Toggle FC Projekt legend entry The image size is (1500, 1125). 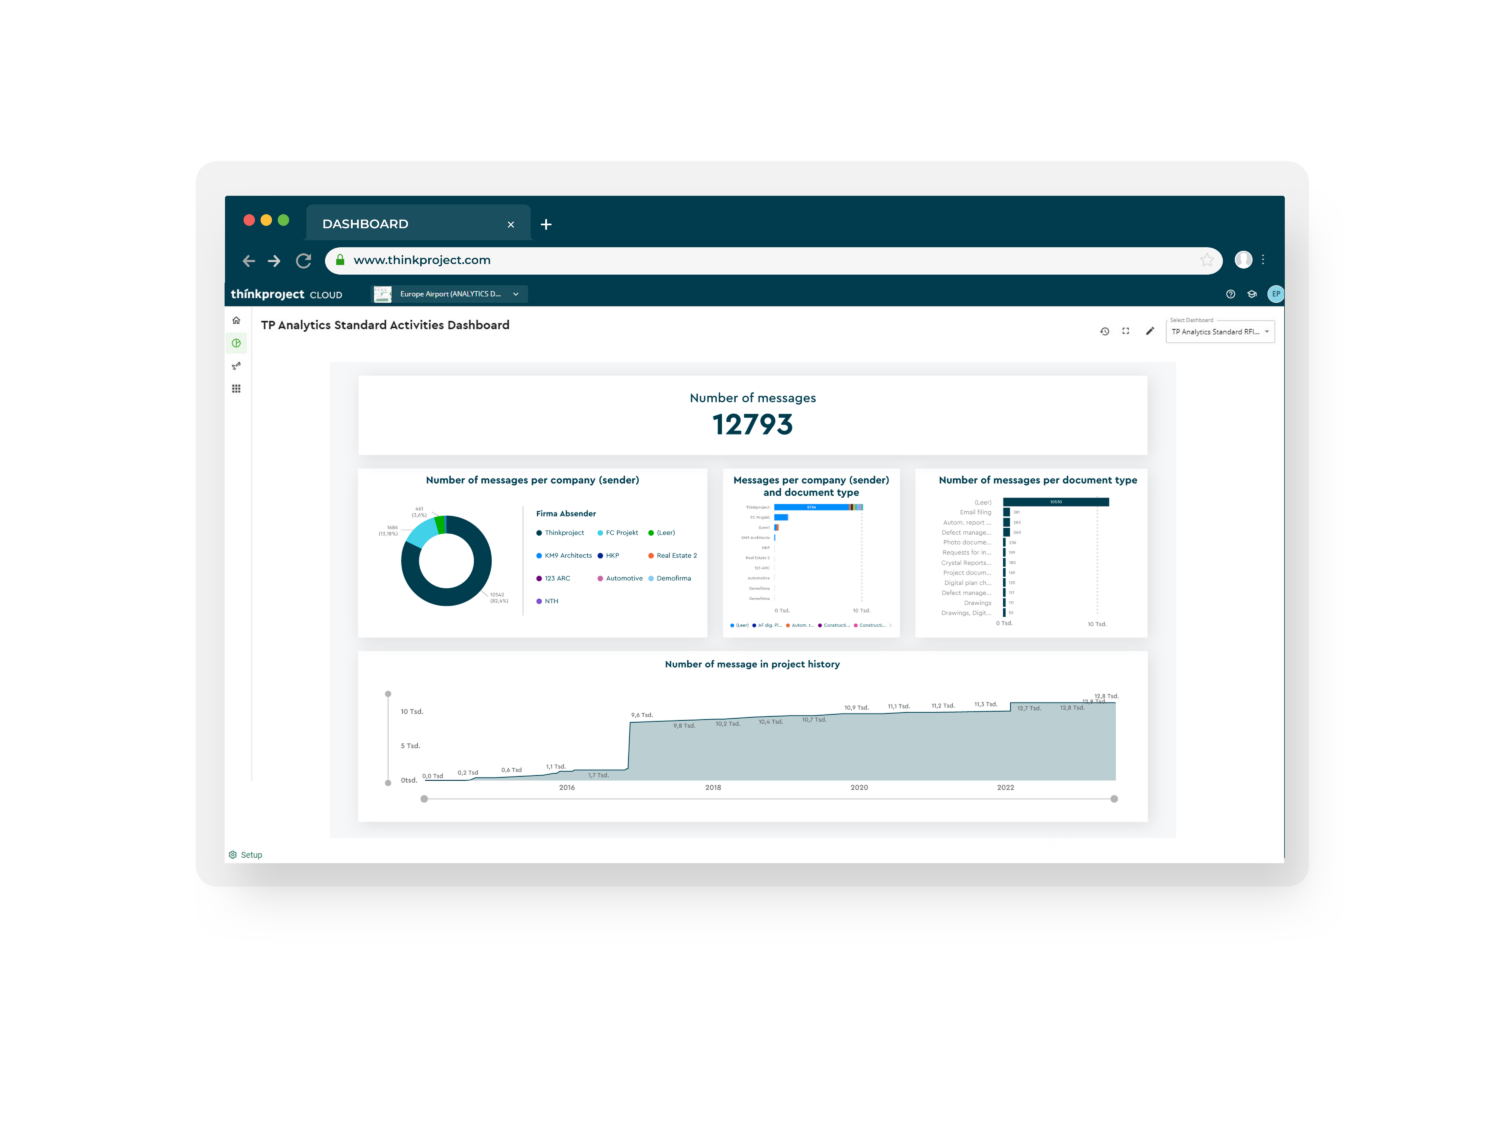(621, 533)
